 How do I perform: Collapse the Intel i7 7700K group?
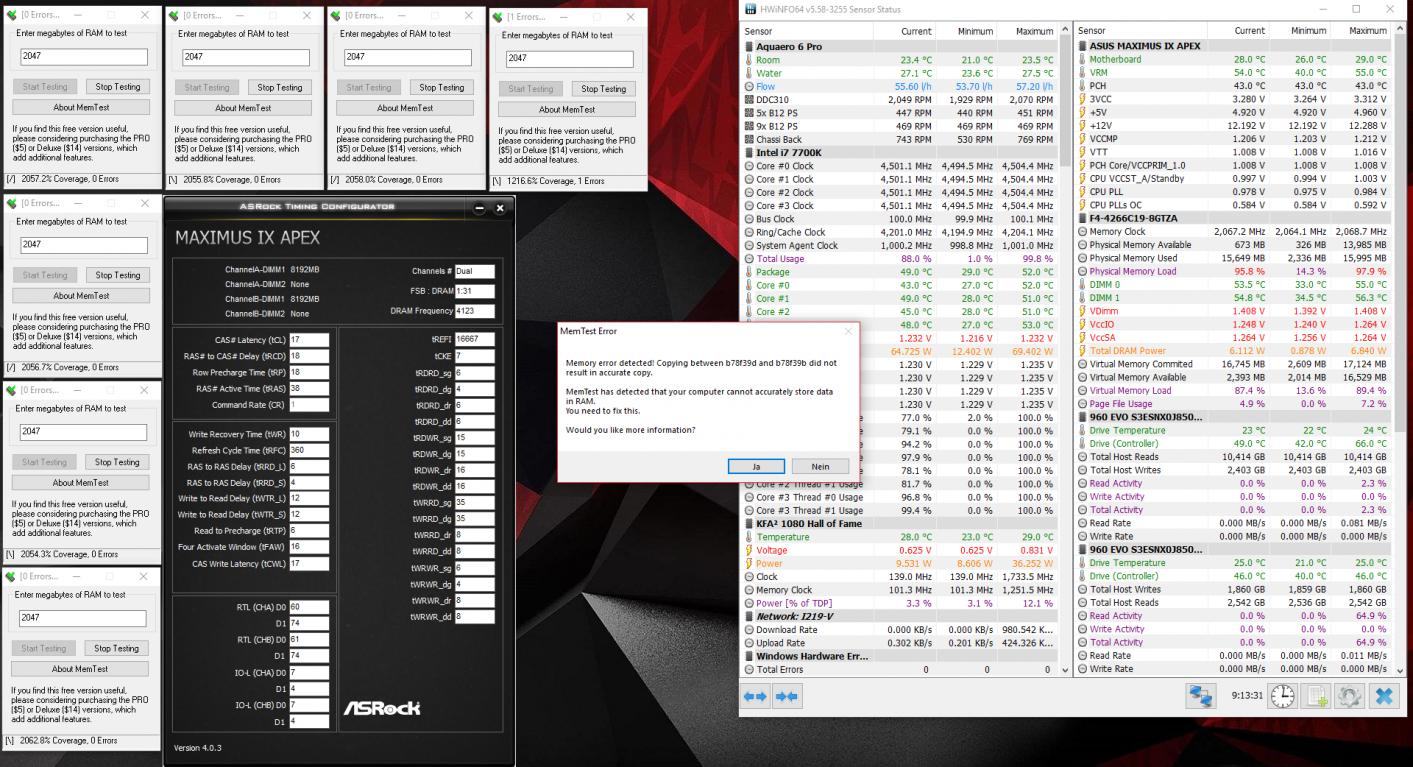click(x=748, y=153)
